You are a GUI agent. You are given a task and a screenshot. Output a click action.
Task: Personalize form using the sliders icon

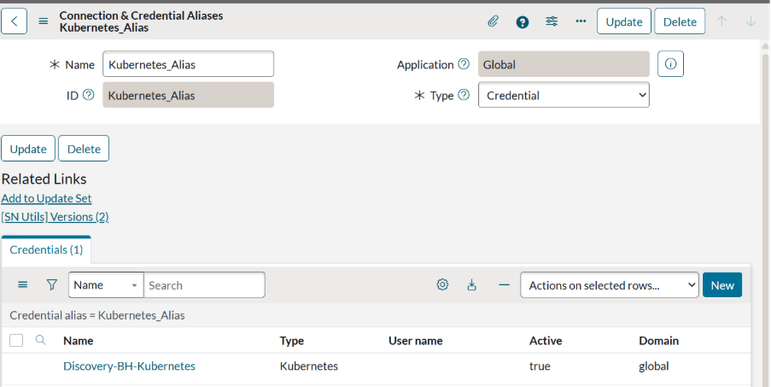(552, 21)
